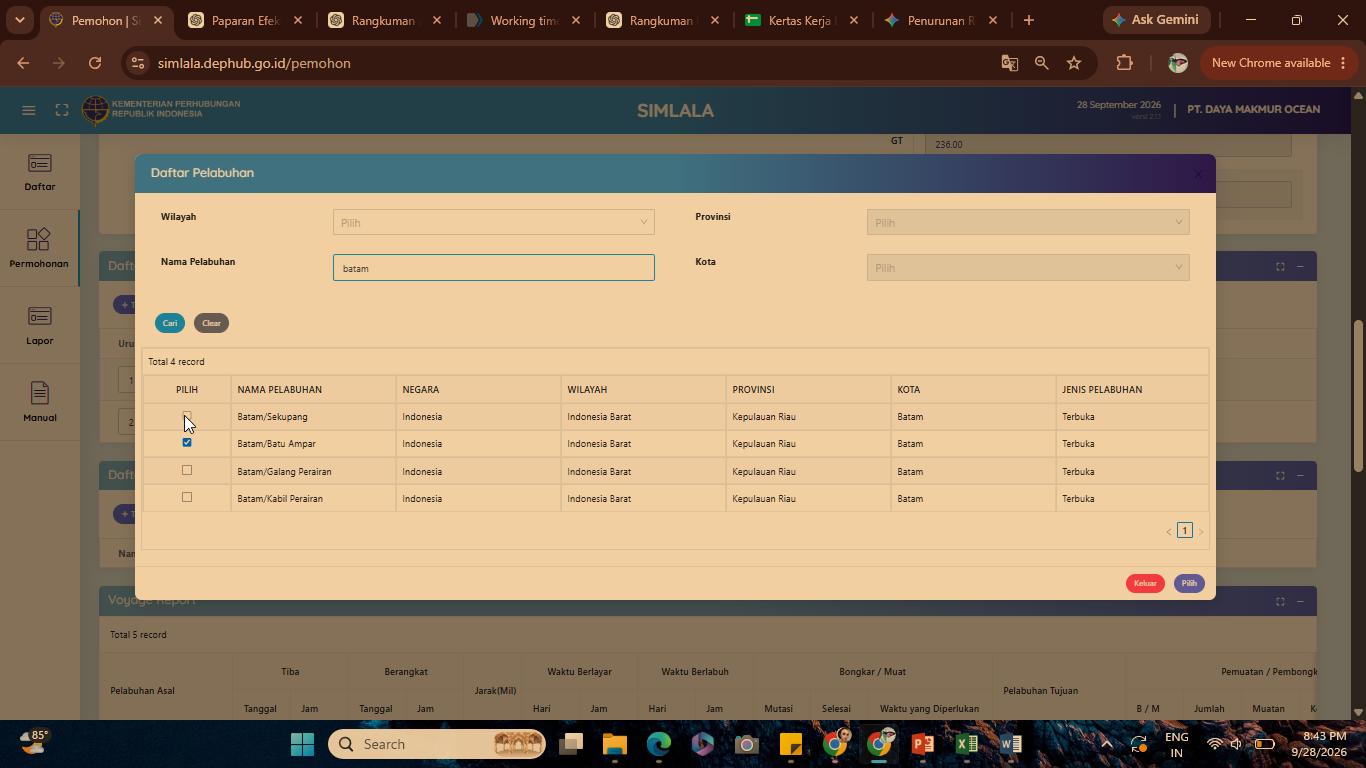Viewport: 1366px width, 768px height.
Task: Check the Batam/Sekupang checkbox
Action: click(187, 416)
